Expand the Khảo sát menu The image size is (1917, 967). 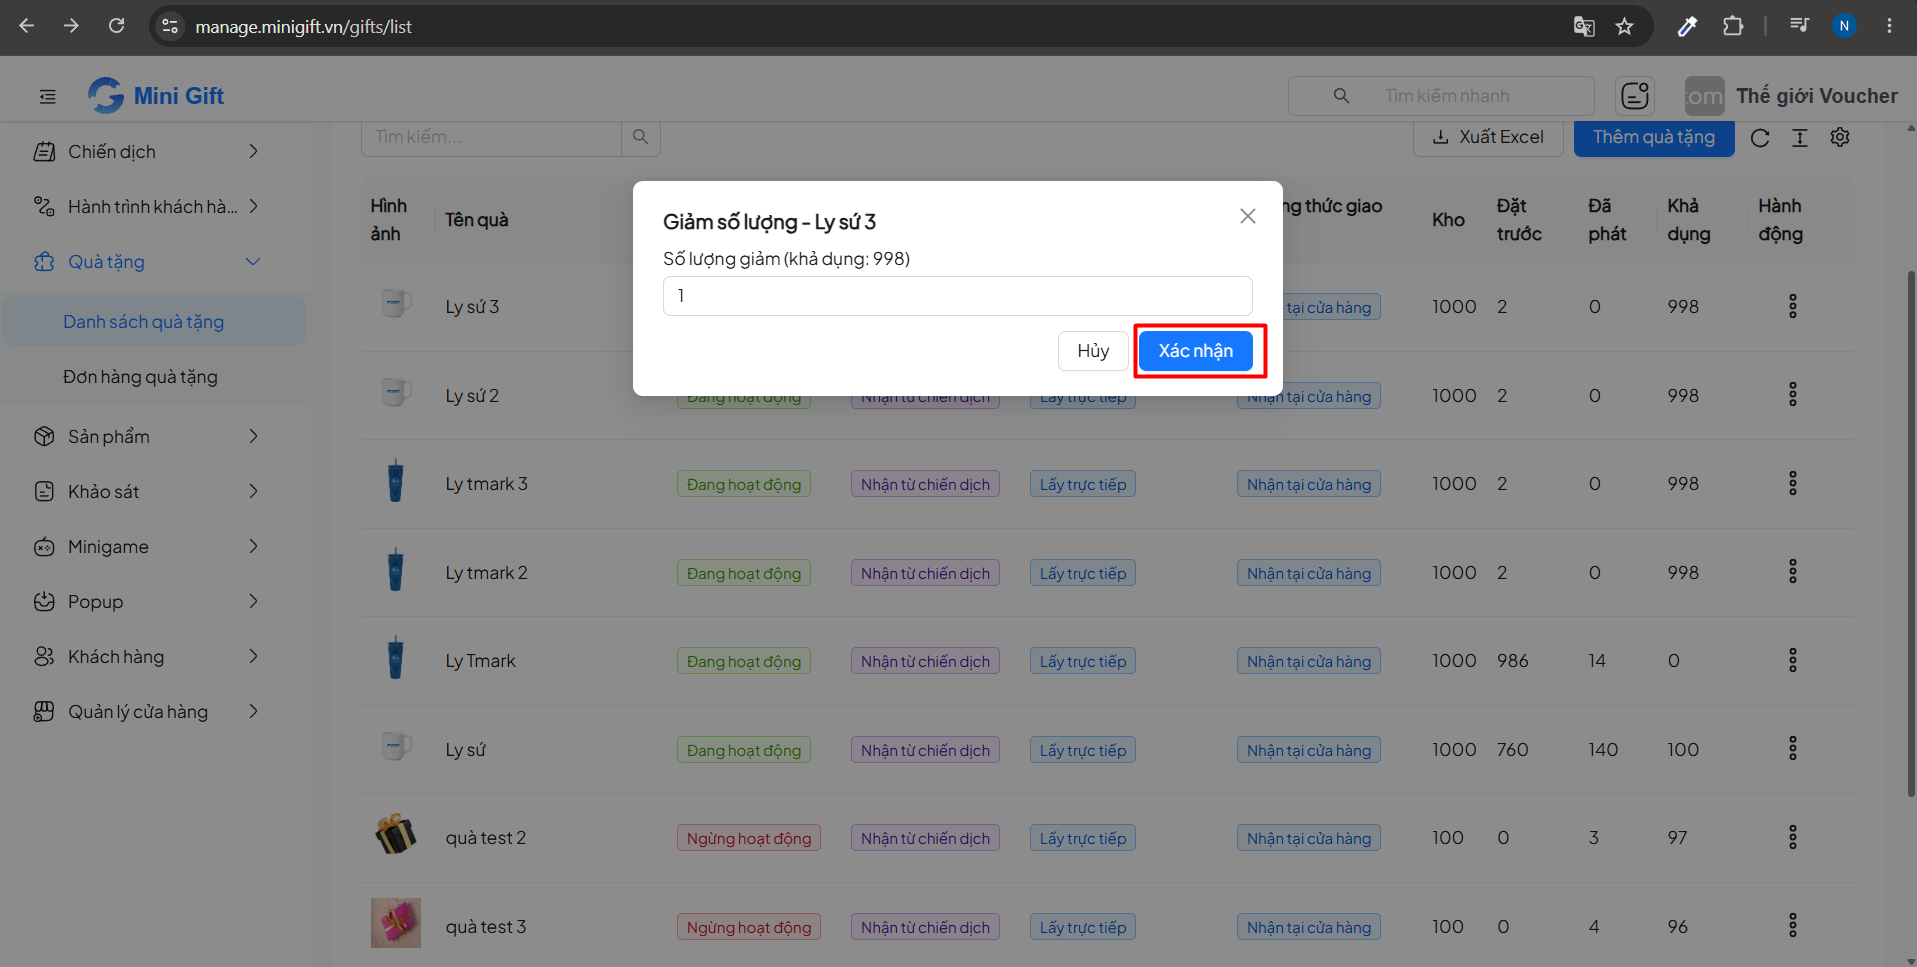148,492
